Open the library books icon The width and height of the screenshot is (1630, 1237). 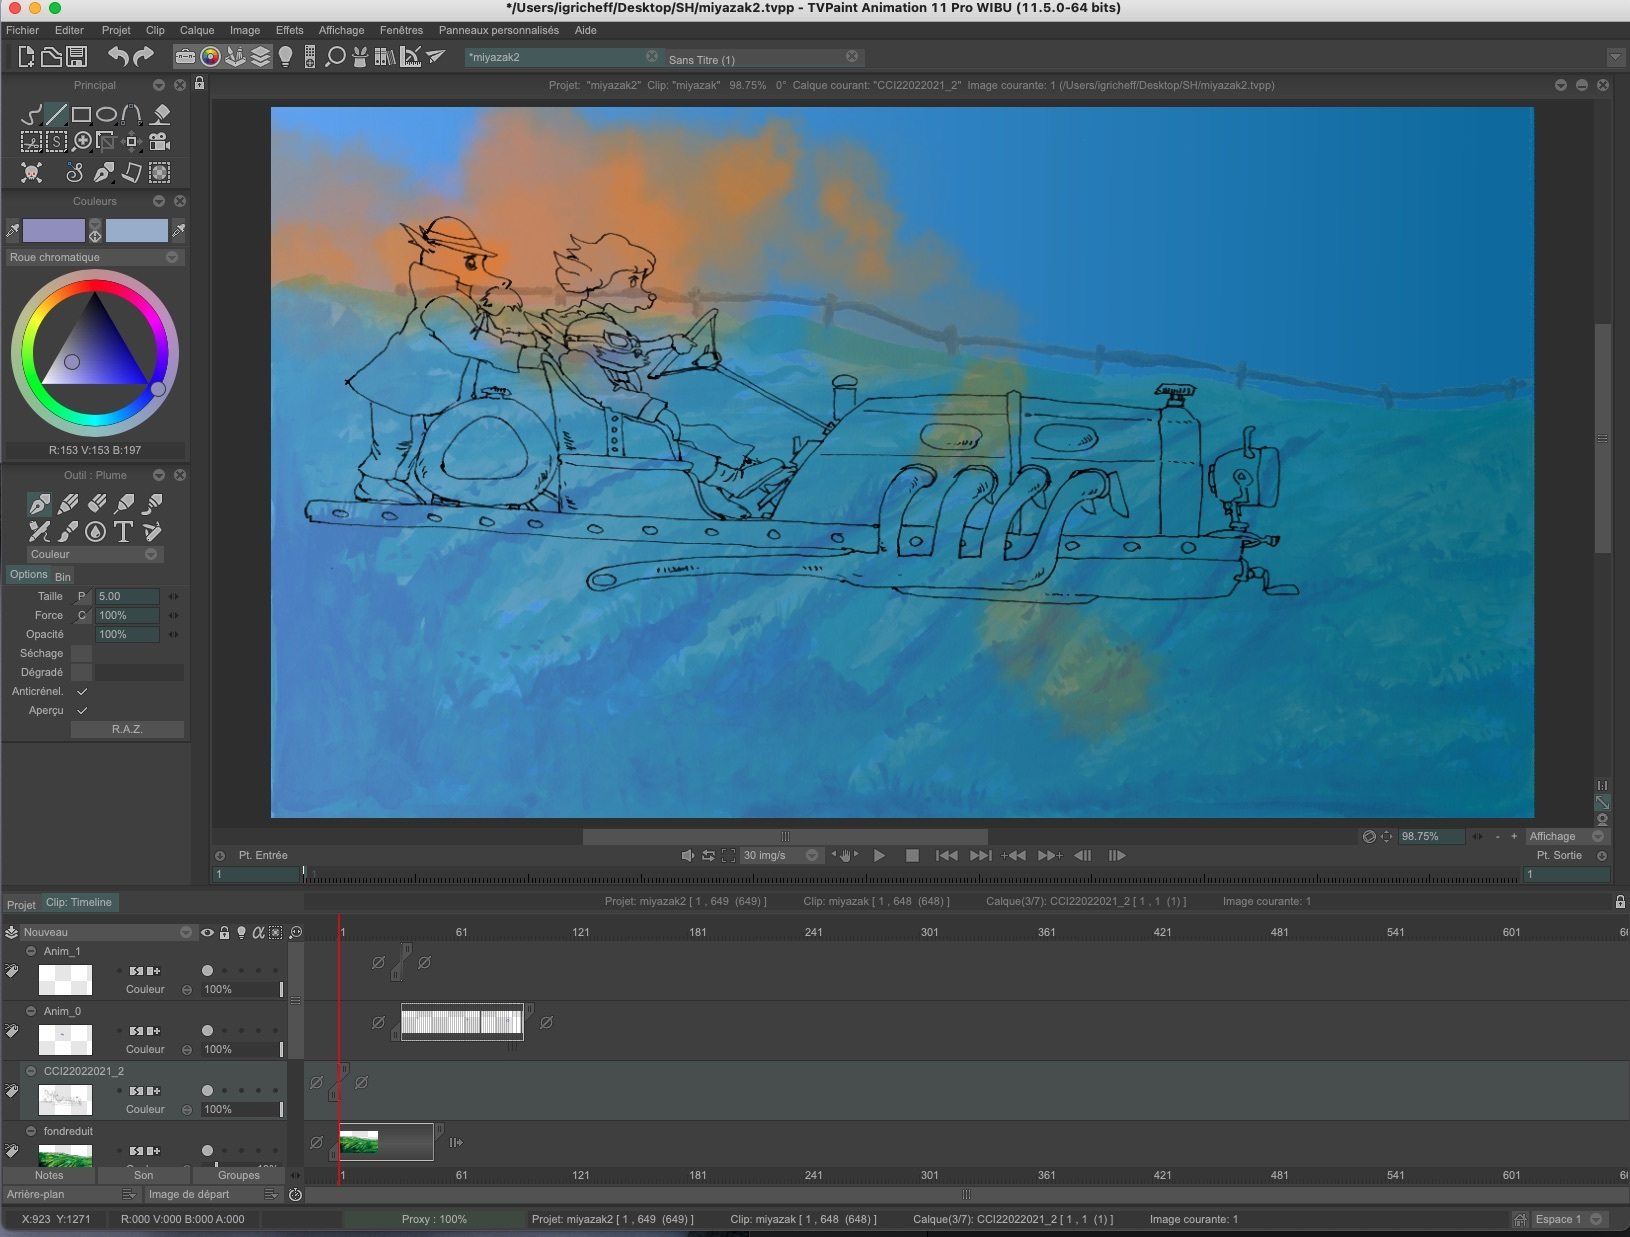click(x=385, y=57)
